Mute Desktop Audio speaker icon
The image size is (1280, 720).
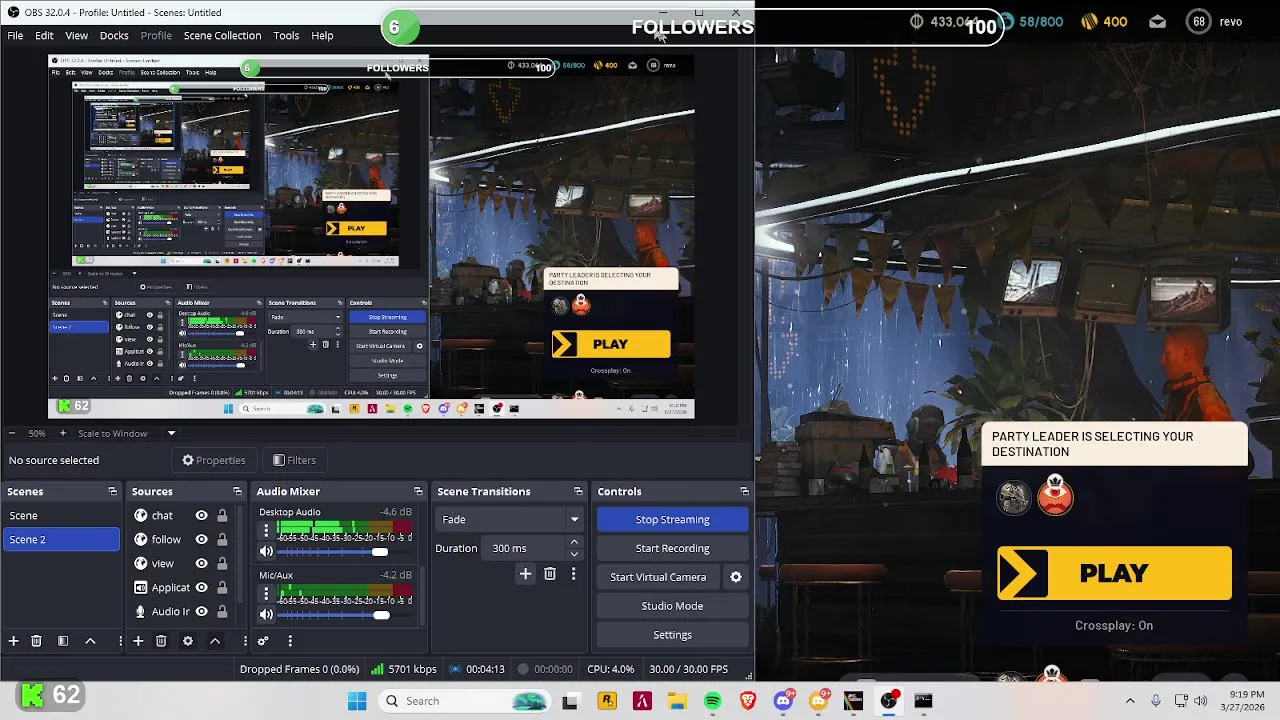tap(266, 552)
